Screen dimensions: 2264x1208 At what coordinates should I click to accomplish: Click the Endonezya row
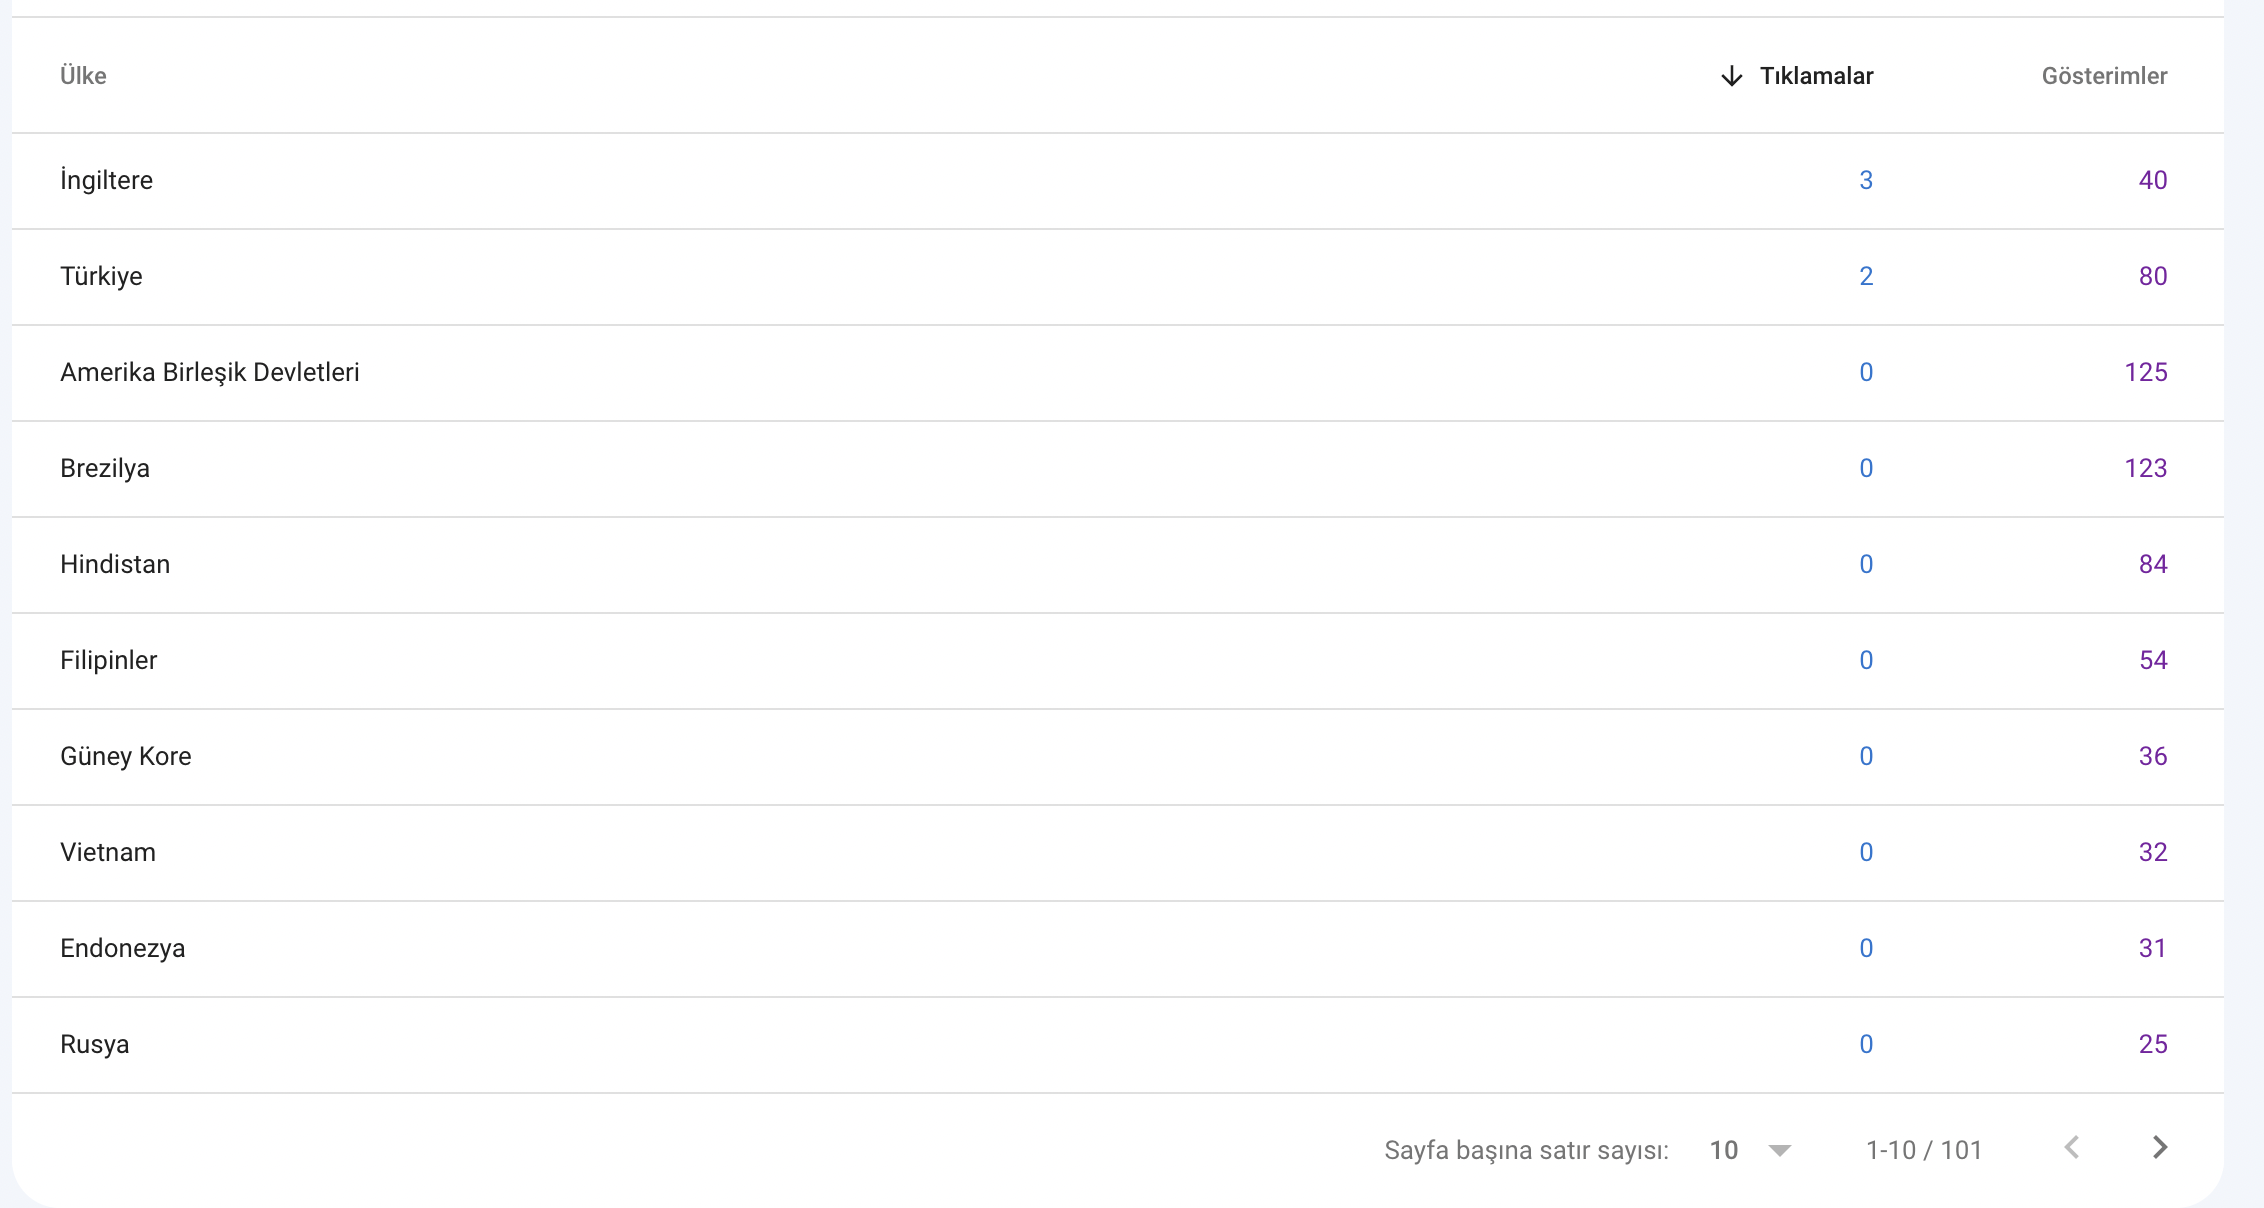[1118, 949]
